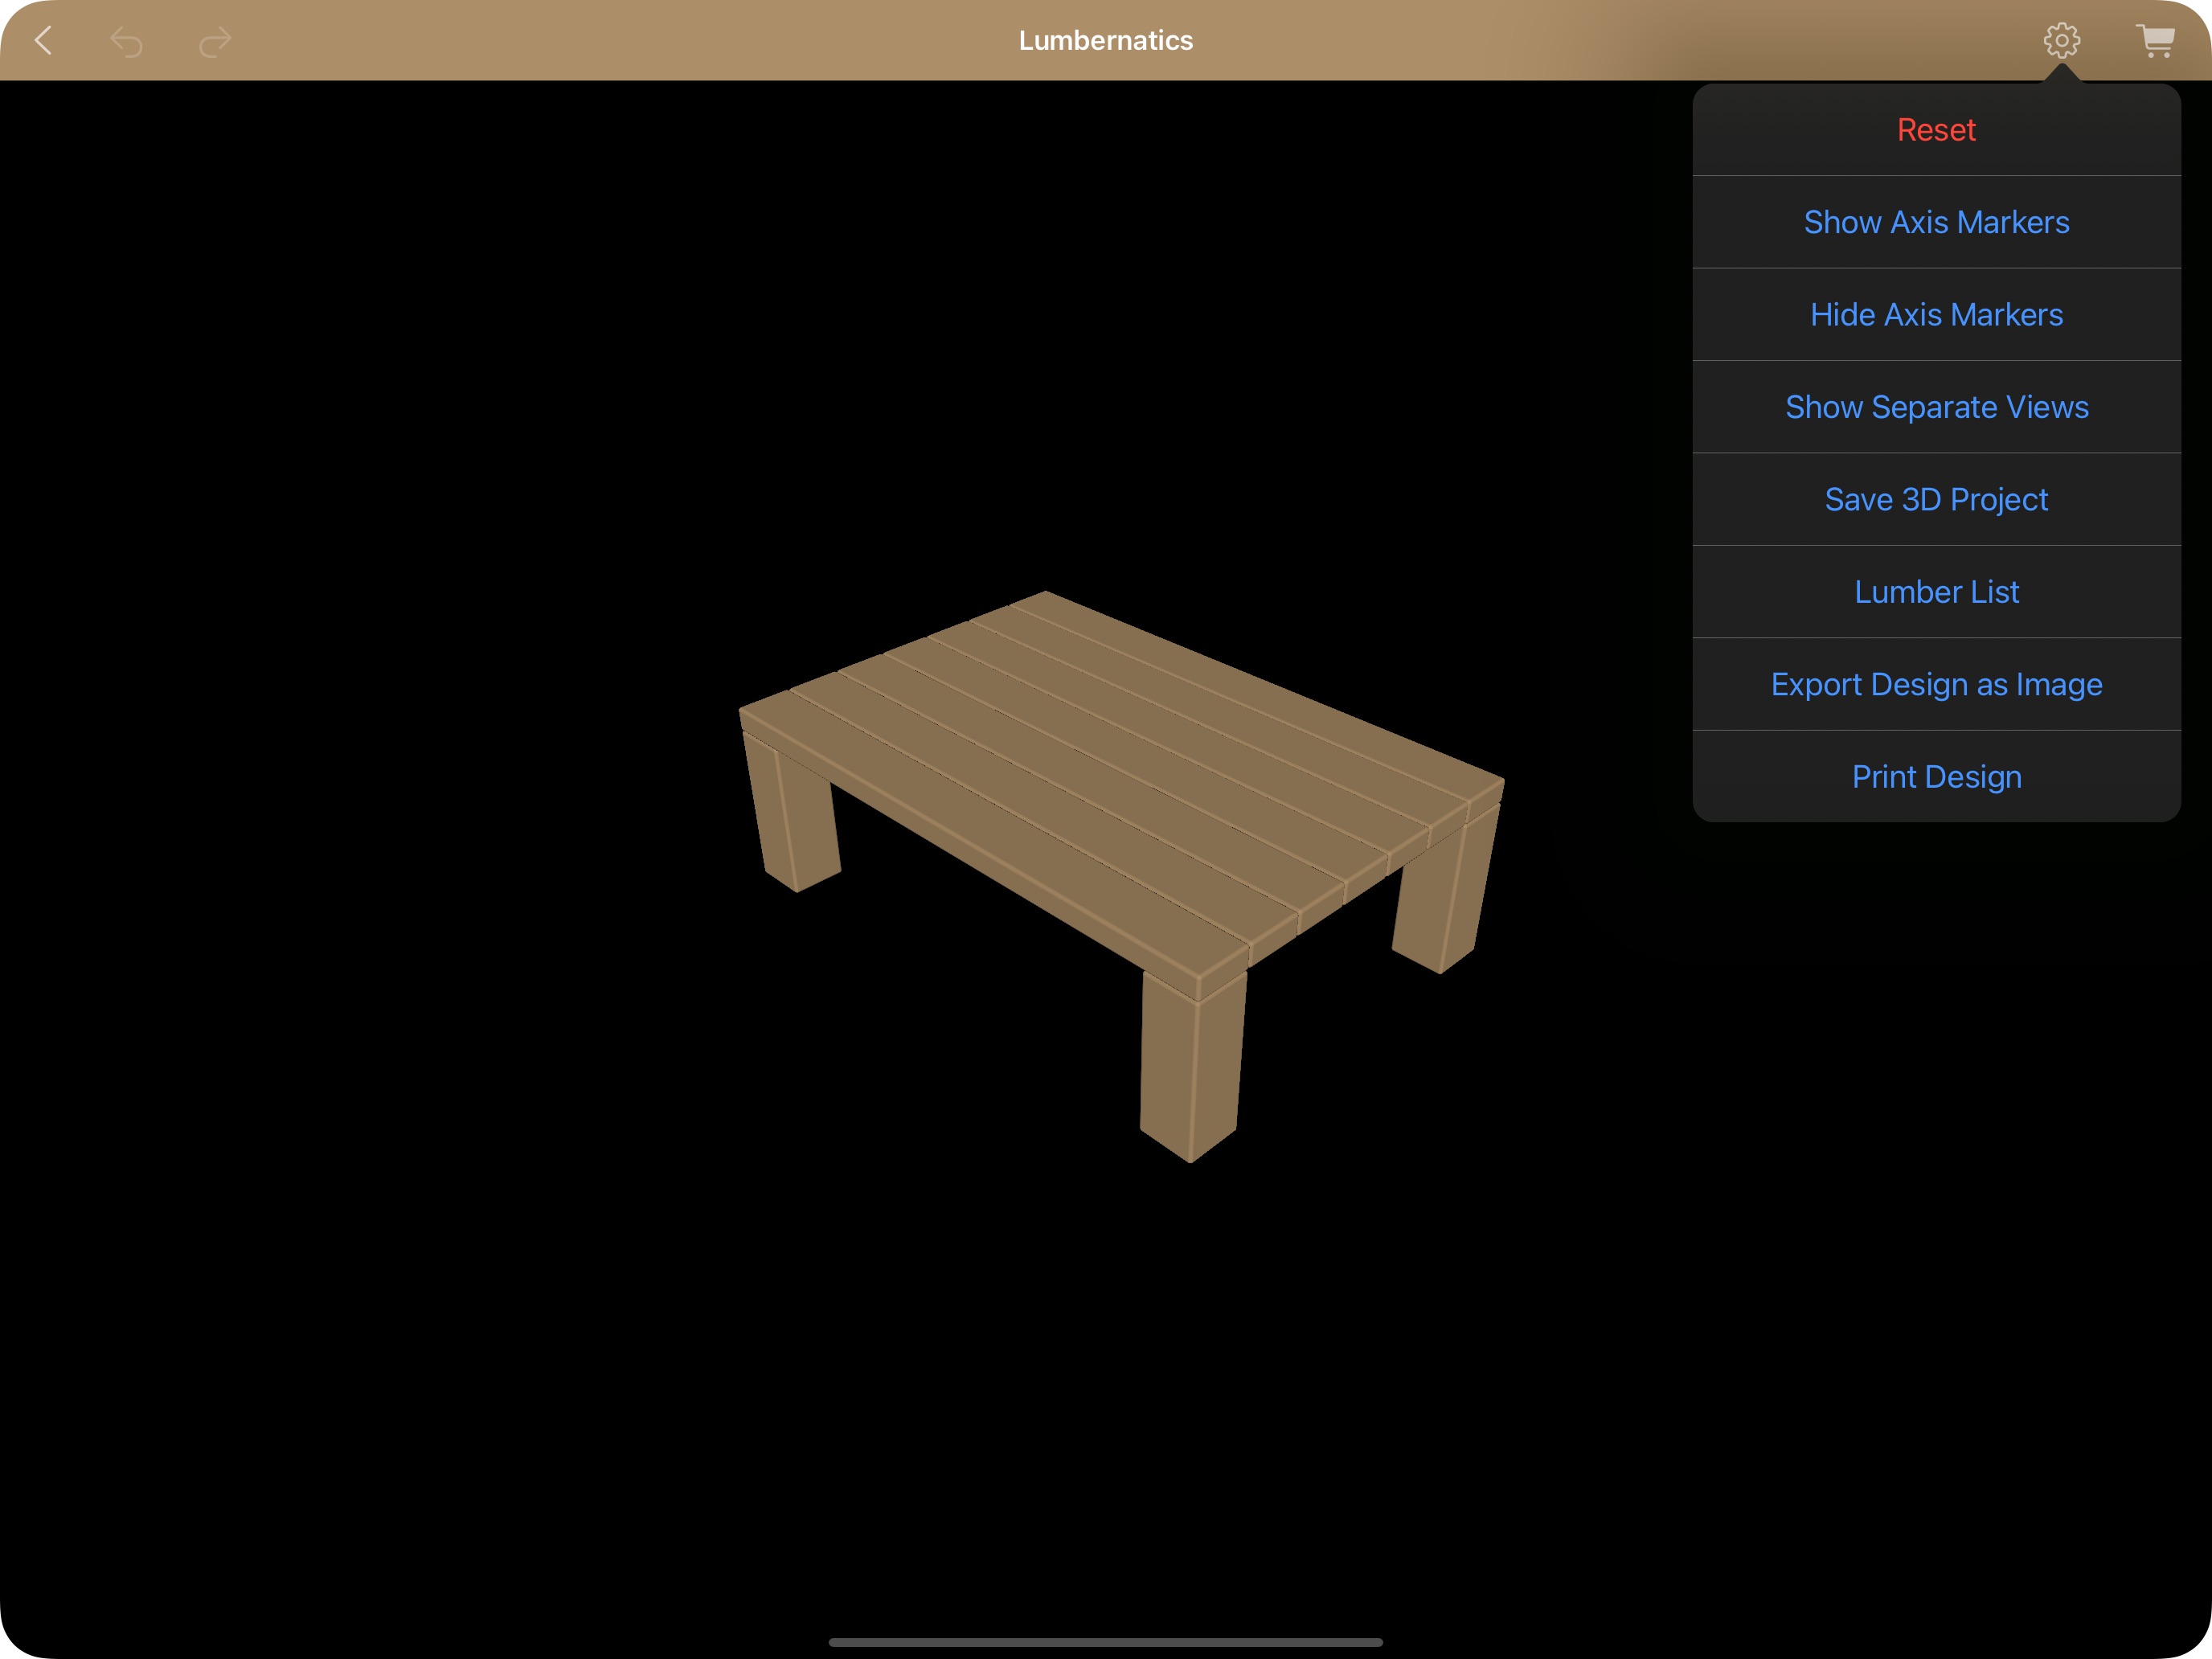Click the redo arrow icon

point(213,41)
